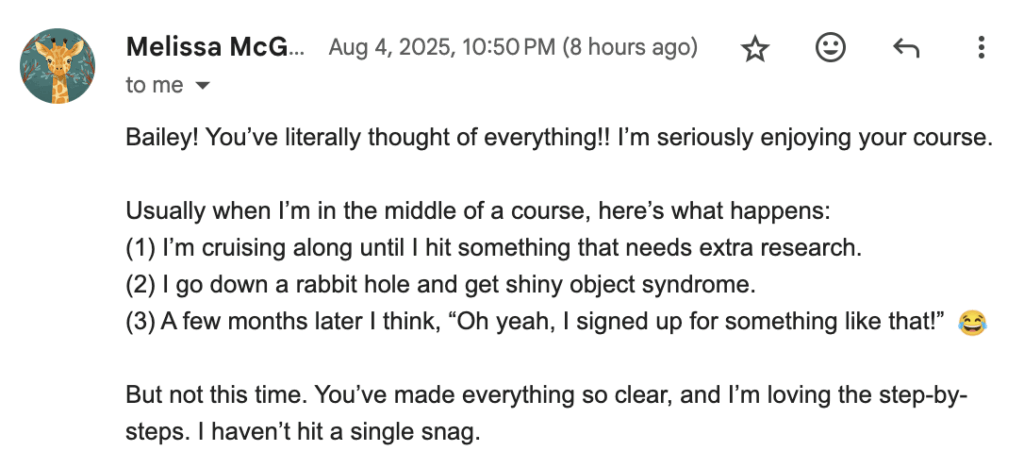Viewport: 1024px width, 451px height.
Task: Add an emoji reaction to the message
Action: 830,48
